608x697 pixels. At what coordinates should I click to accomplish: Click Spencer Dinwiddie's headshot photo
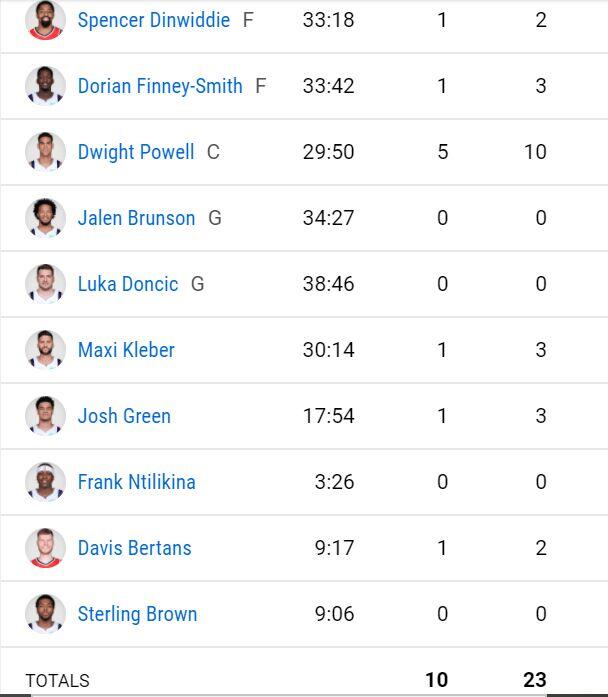[45, 20]
